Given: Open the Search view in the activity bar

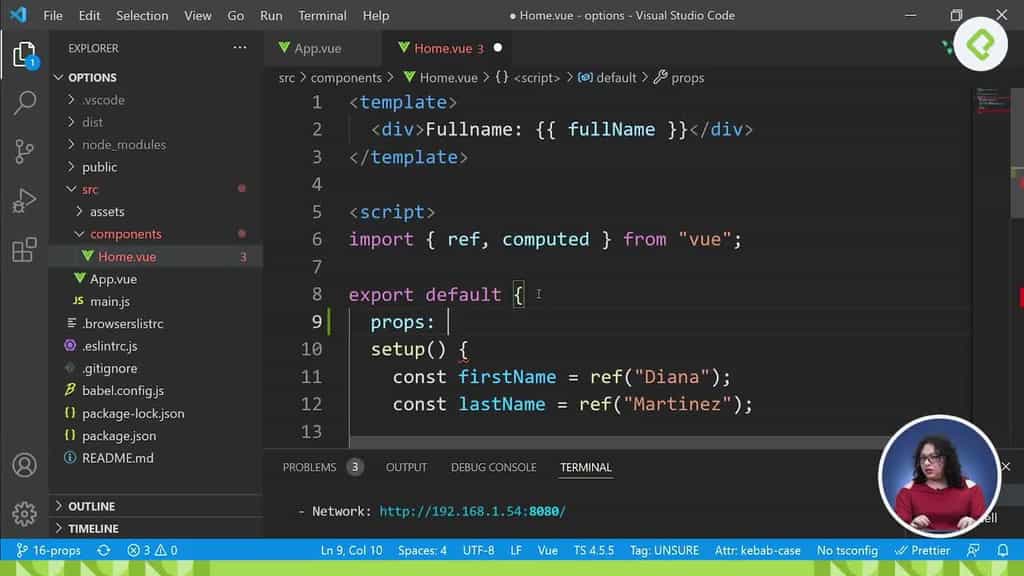Looking at the screenshot, I should (x=25, y=103).
